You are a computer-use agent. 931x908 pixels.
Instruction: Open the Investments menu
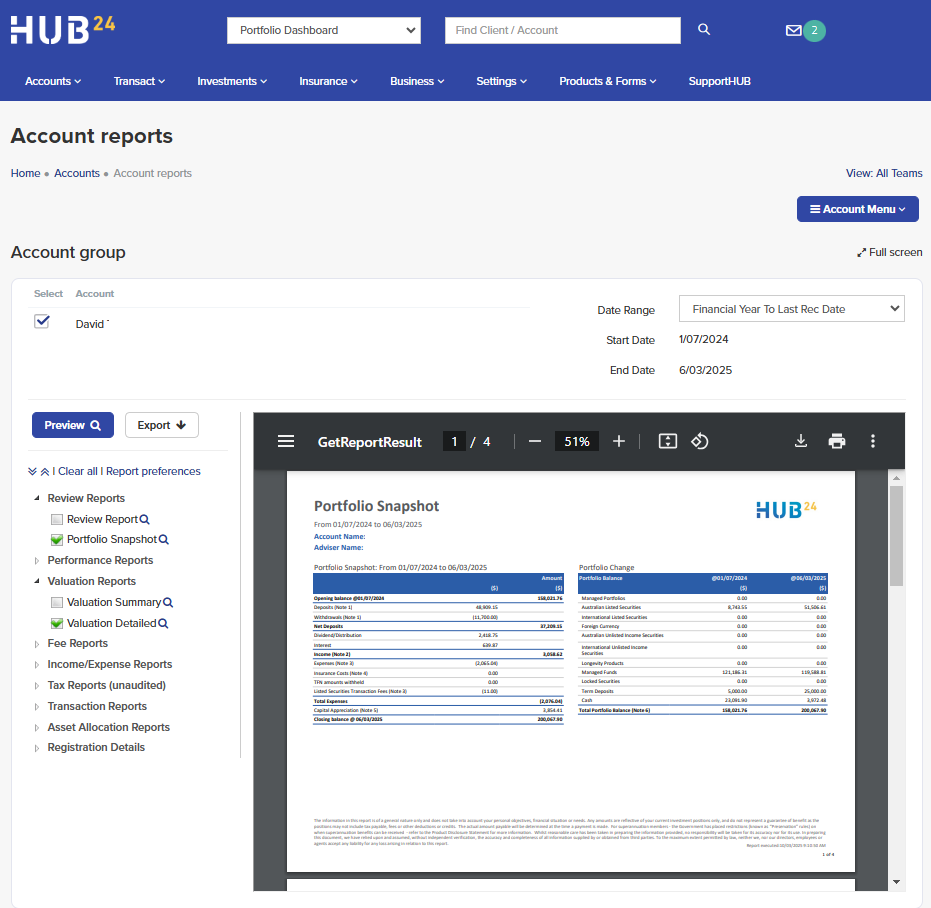[232, 81]
